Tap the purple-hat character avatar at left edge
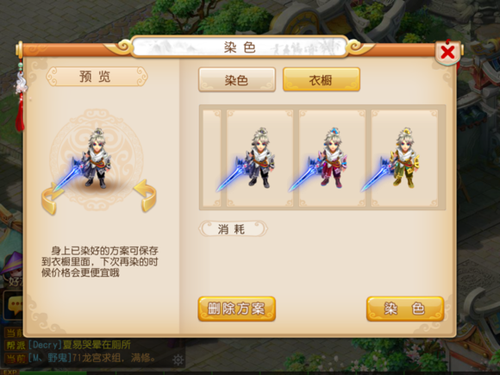 [11, 267]
